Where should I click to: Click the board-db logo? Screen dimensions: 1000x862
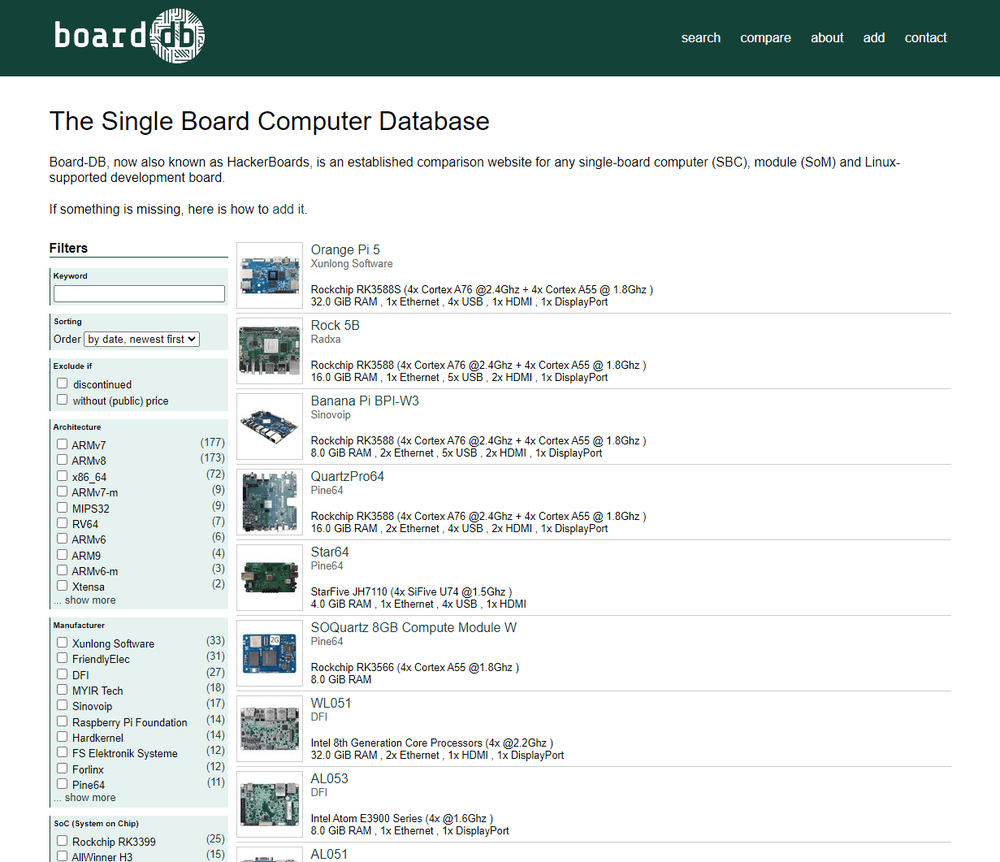coord(129,36)
